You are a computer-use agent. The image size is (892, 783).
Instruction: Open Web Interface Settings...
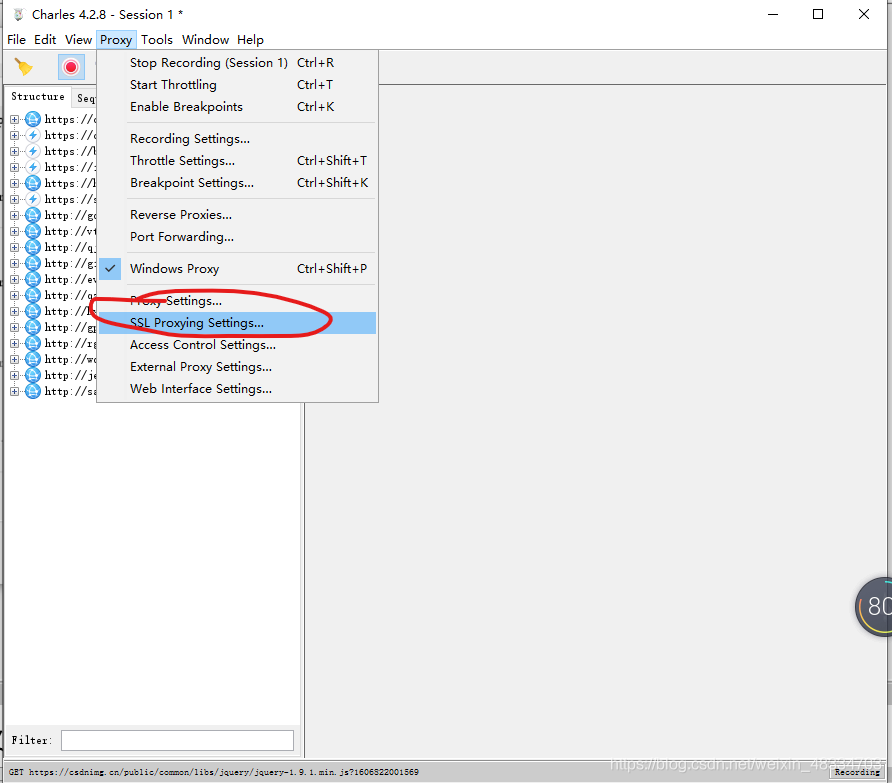pos(237,389)
